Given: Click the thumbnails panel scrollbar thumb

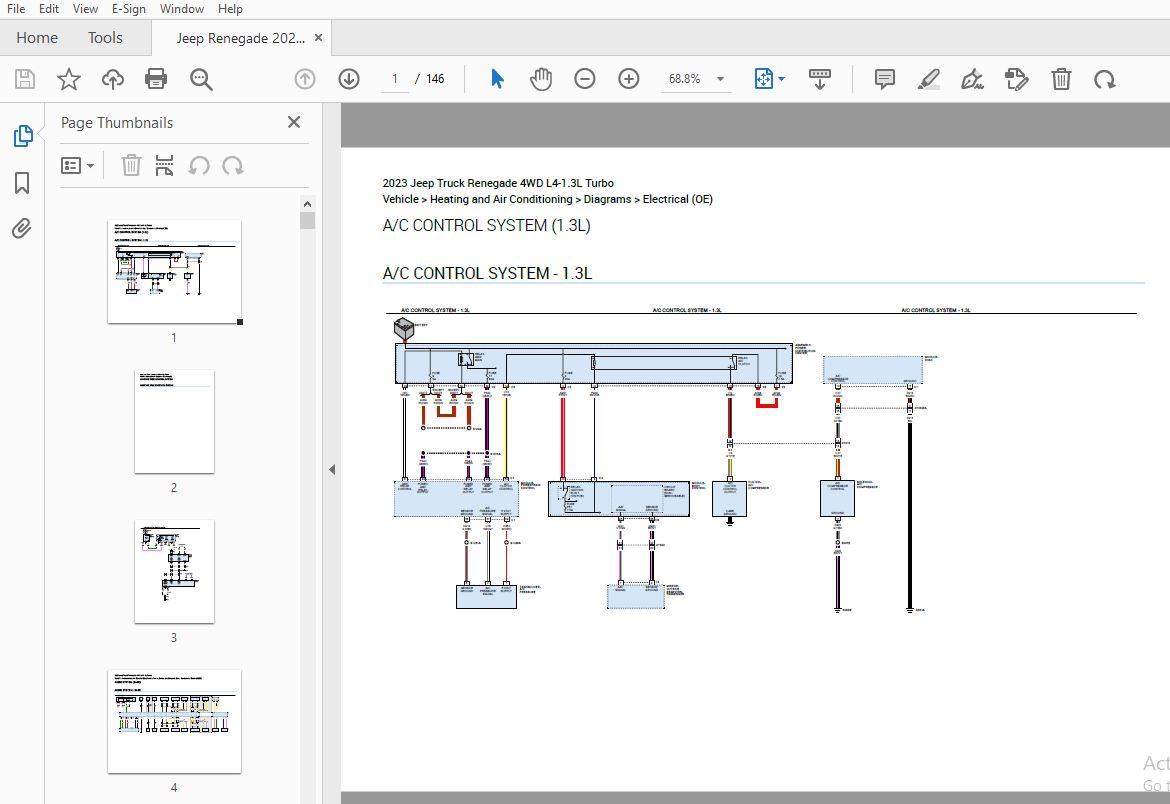Looking at the screenshot, I should tap(307, 220).
